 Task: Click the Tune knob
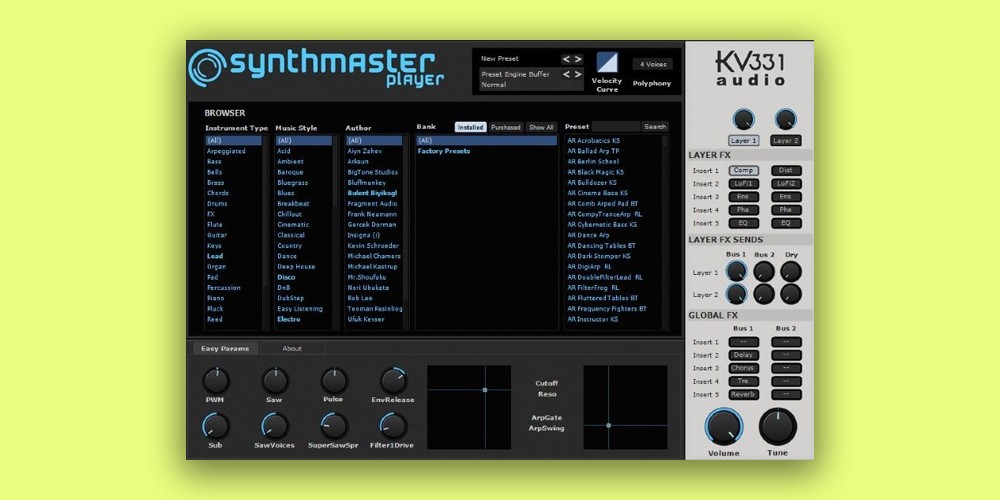(x=778, y=427)
